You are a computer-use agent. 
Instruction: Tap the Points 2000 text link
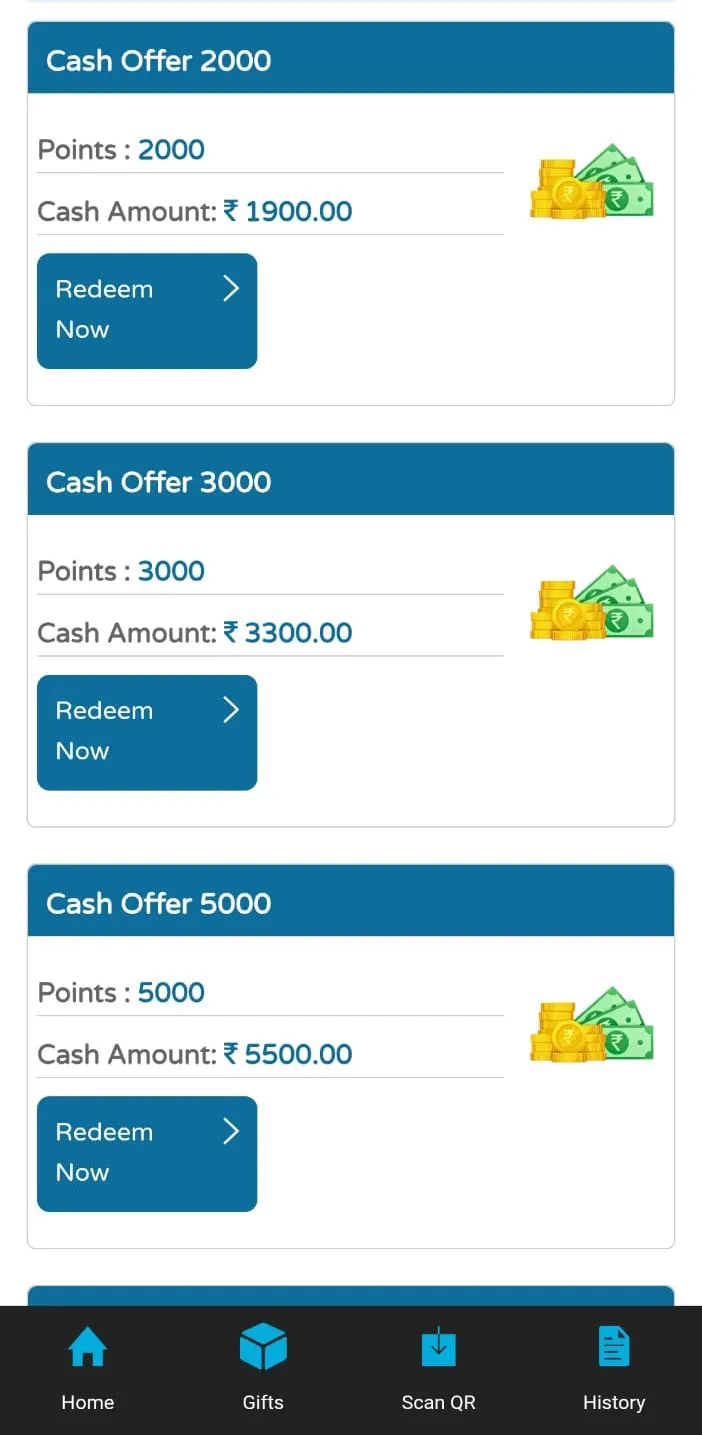tap(170, 149)
